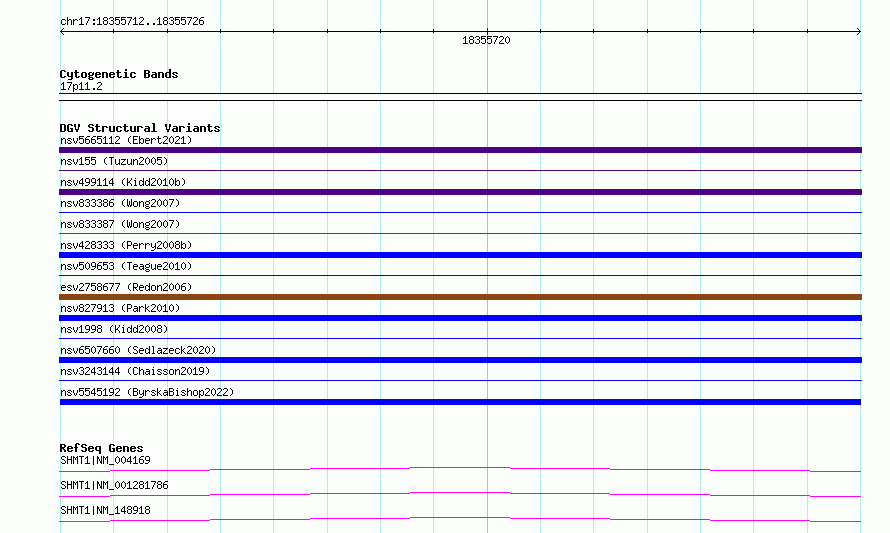Click the 17p11.2 band label
Viewport: 890px width, 533px height.
click(x=81, y=86)
